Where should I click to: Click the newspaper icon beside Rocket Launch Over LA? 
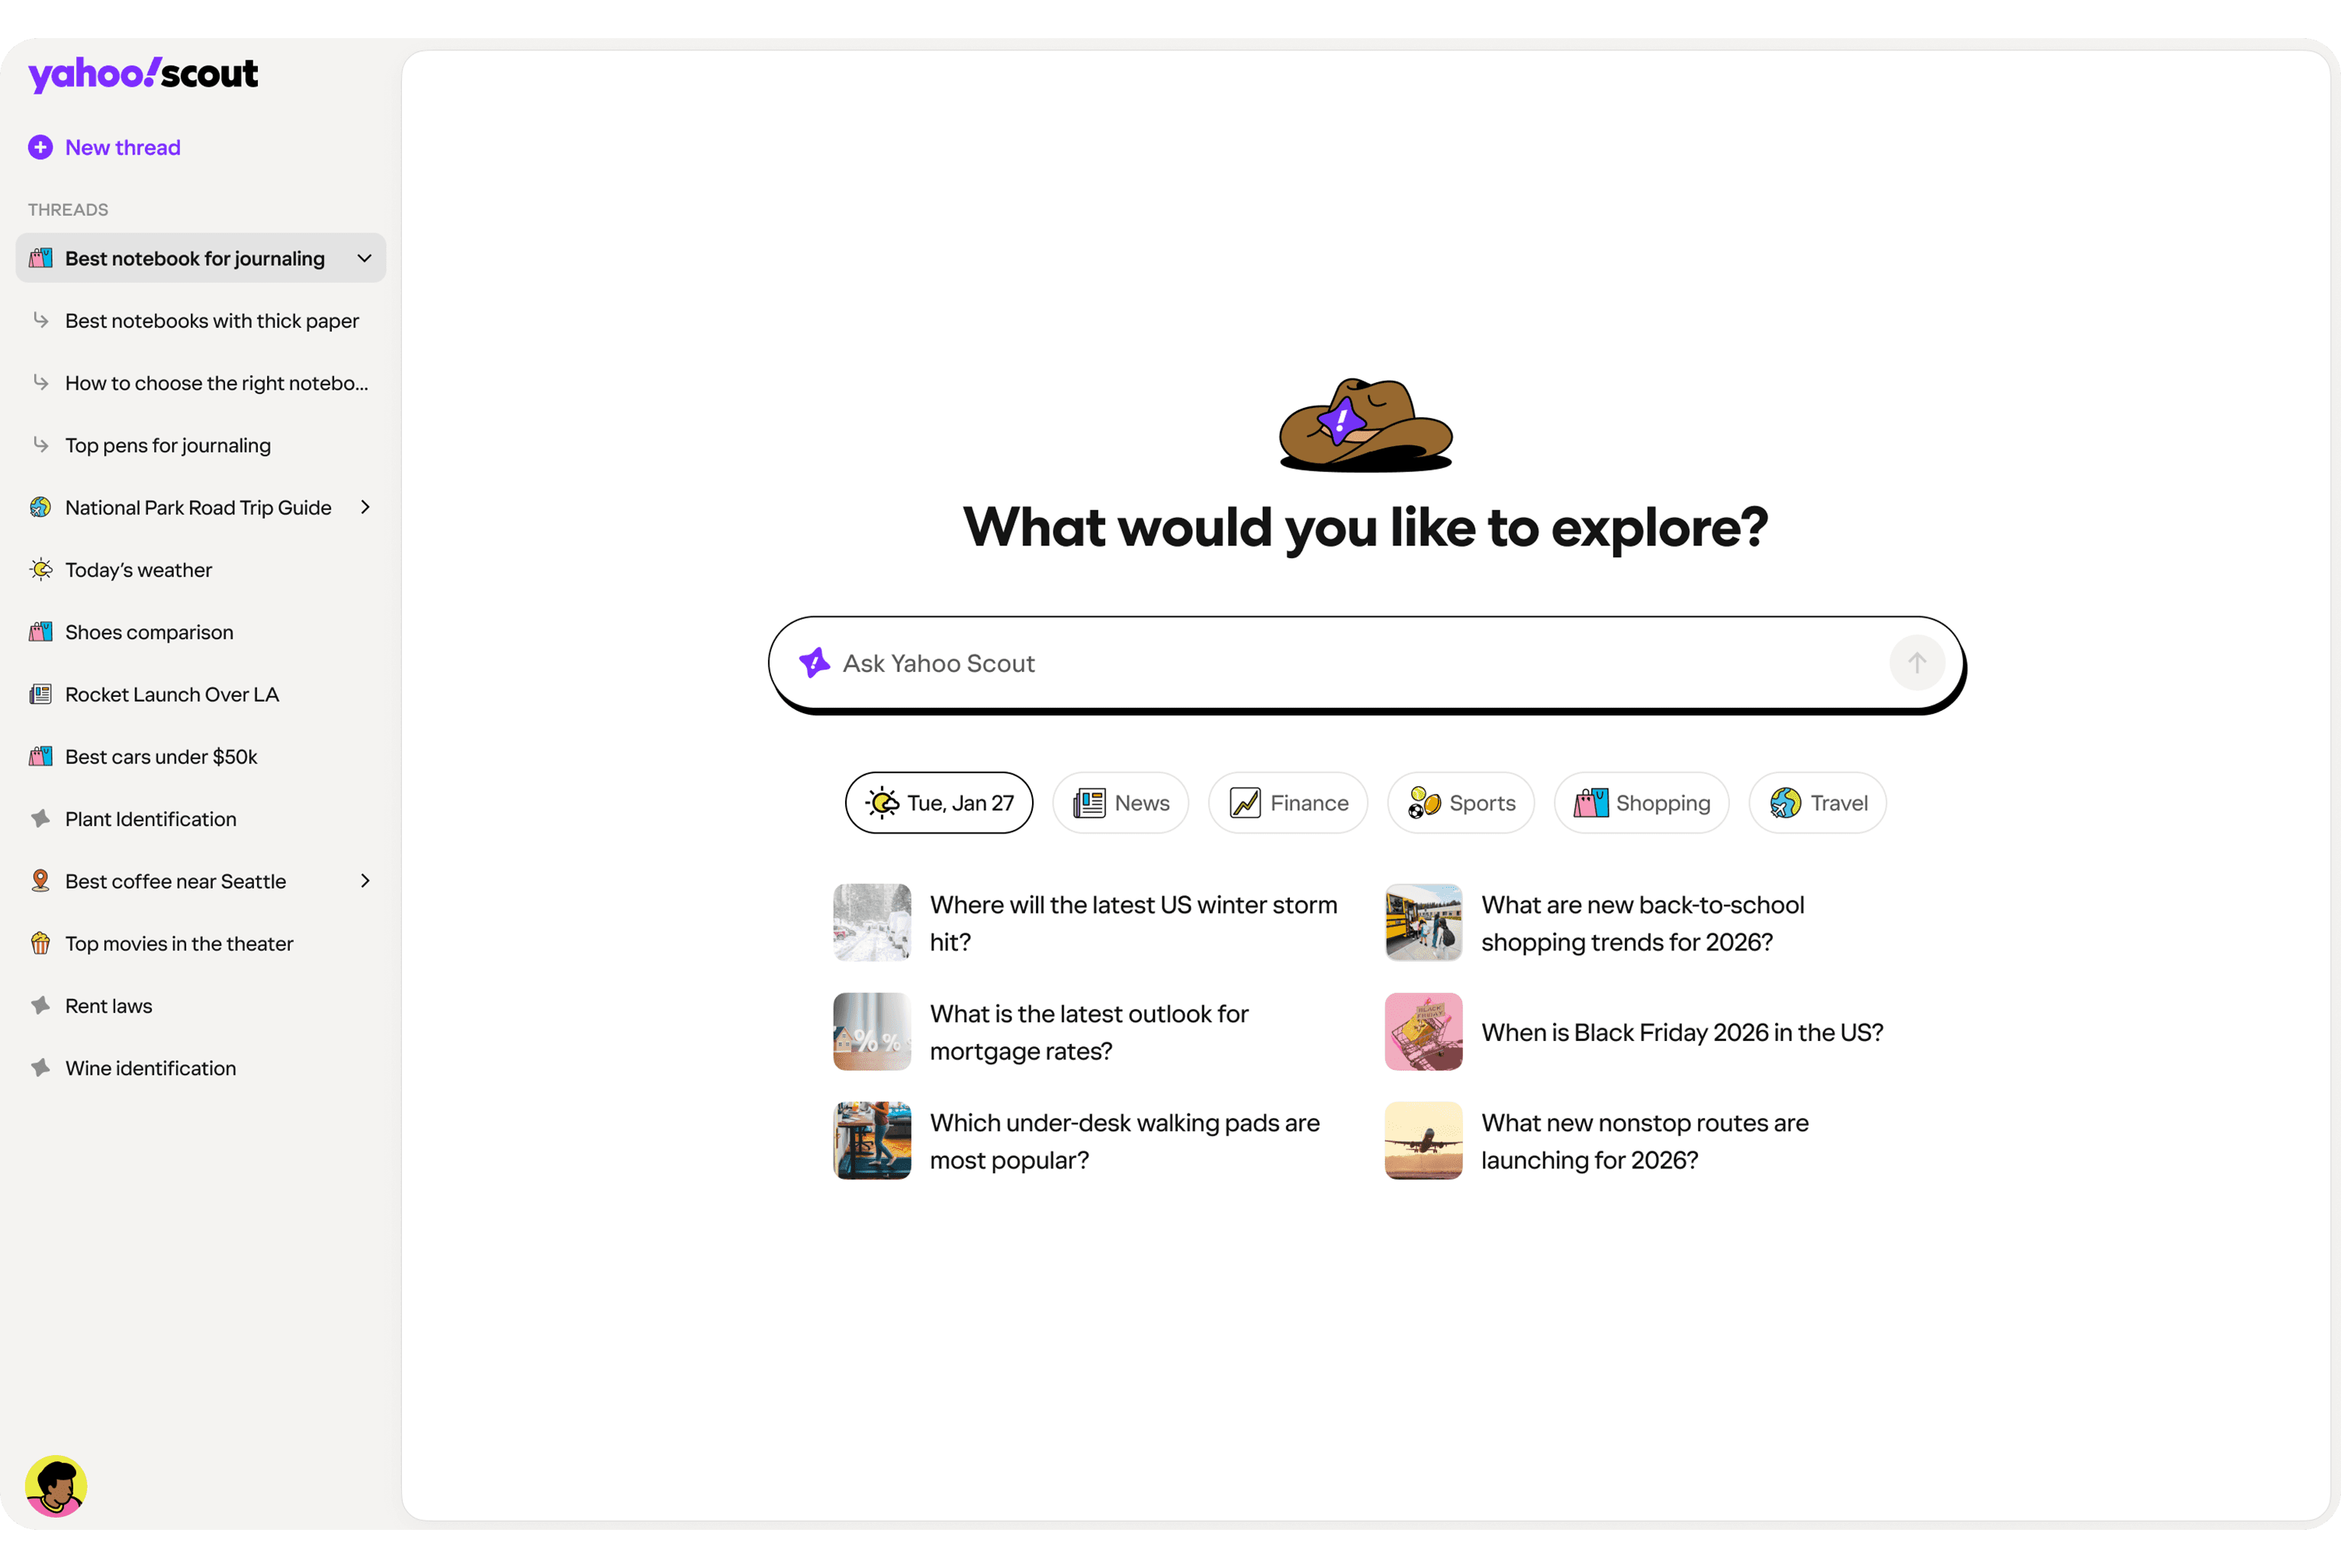pos(40,694)
